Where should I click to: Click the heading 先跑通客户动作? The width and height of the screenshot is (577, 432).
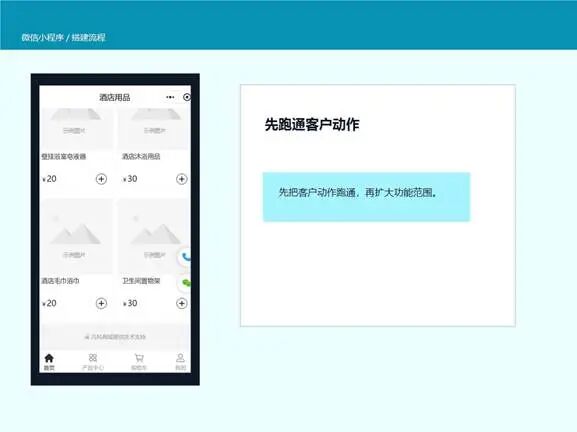coord(312,125)
